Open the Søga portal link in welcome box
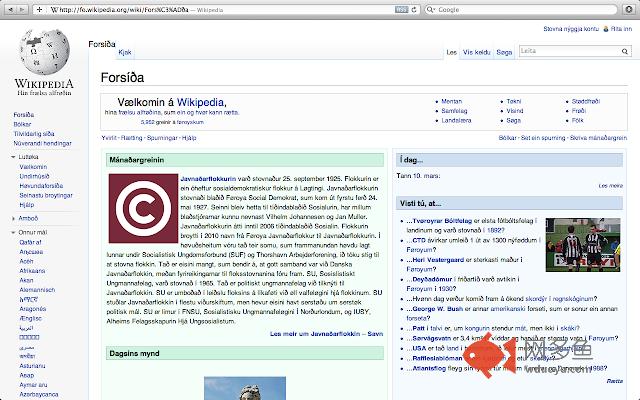 pyautogui.click(x=513, y=120)
